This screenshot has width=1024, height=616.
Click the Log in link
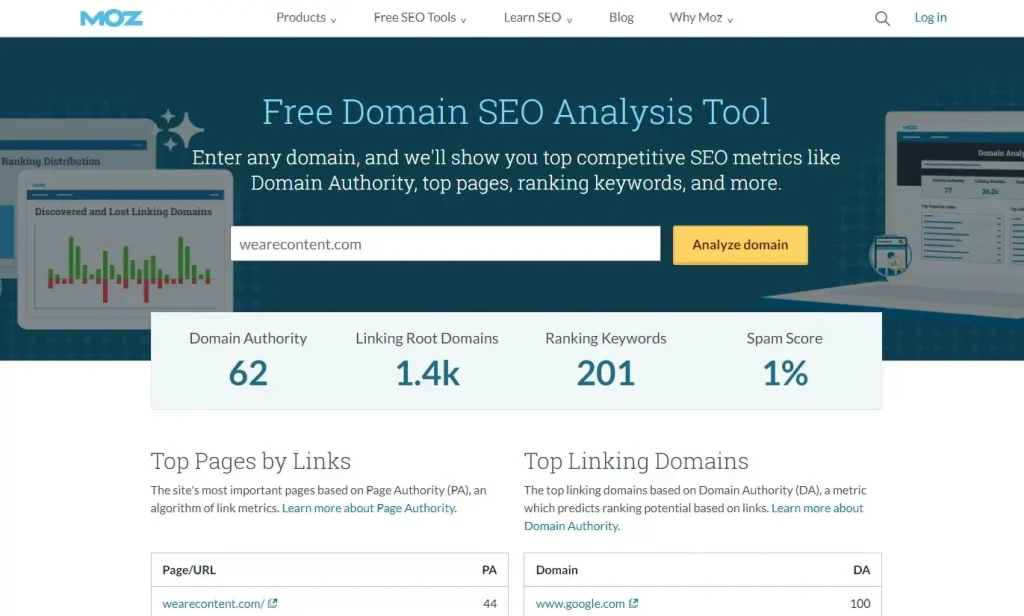point(930,18)
